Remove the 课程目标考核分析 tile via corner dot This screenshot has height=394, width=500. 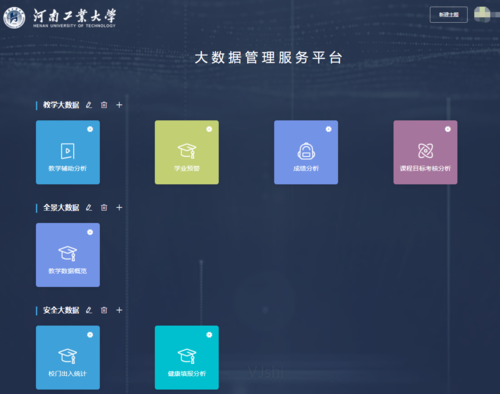[448, 129]
